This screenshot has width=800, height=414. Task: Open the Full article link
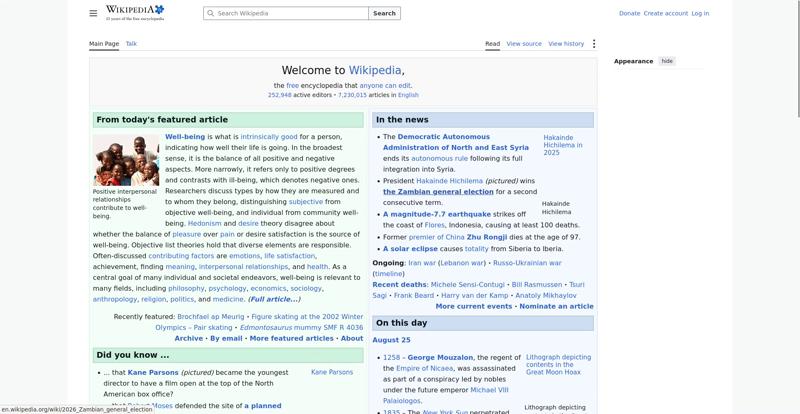point(274,299)
